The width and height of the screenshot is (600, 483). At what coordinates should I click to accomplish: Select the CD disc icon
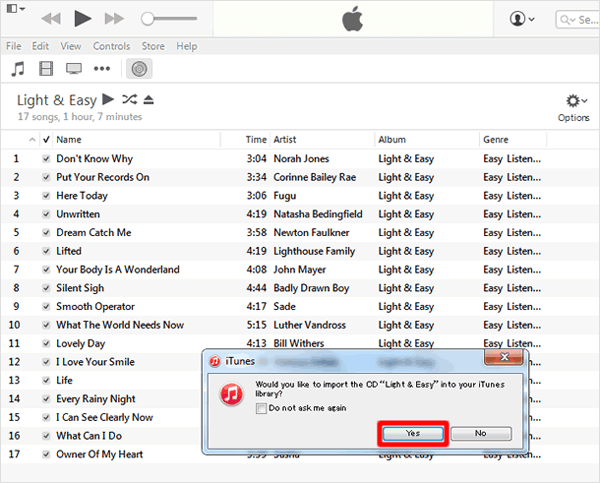coord(139,69)
